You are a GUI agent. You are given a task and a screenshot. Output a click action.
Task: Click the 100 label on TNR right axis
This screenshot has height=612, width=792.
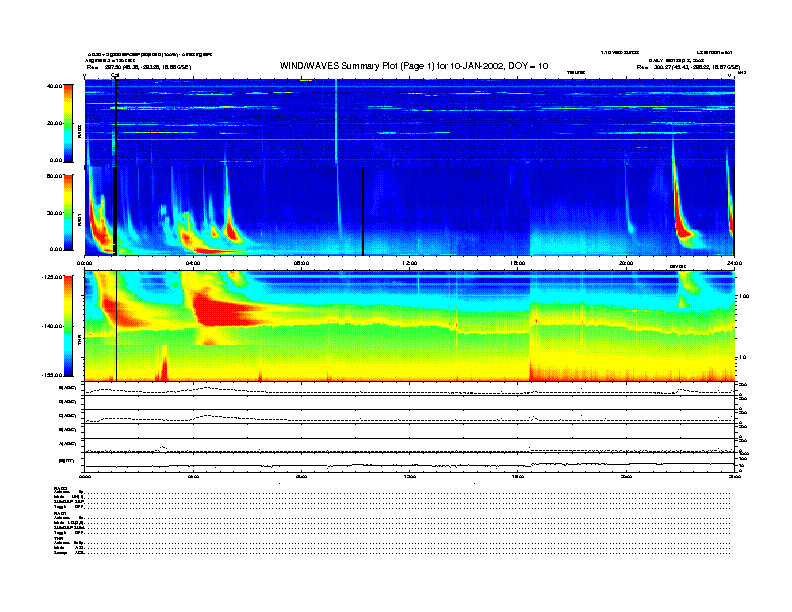click(744, 296)
